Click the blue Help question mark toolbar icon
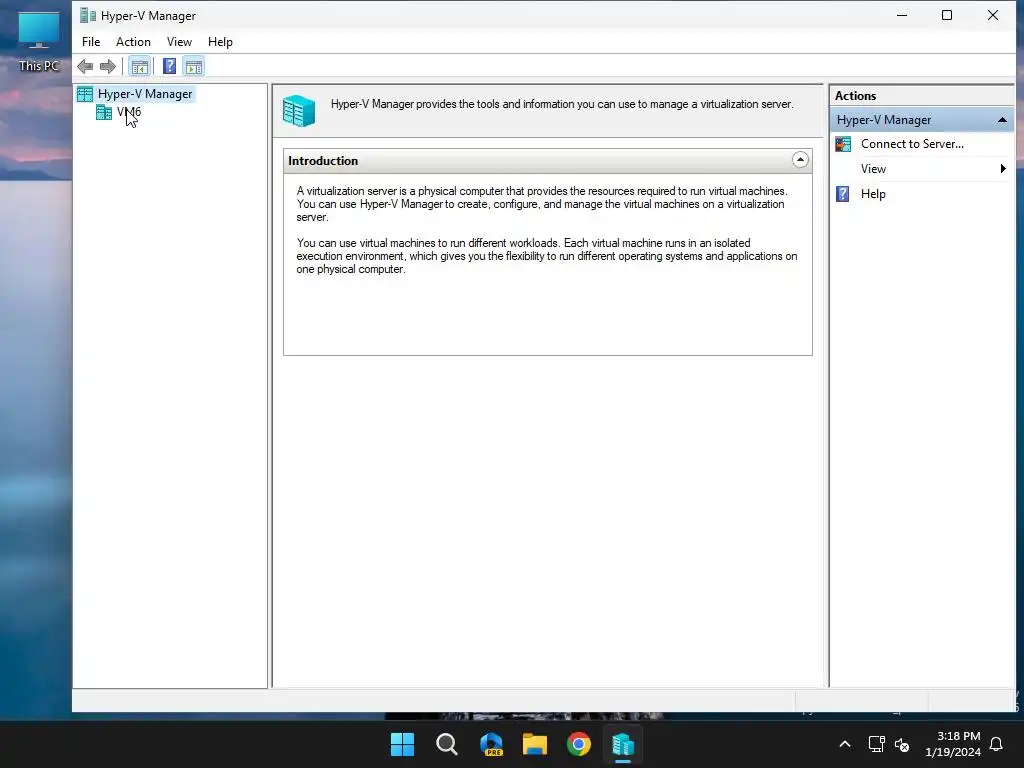 169,66
